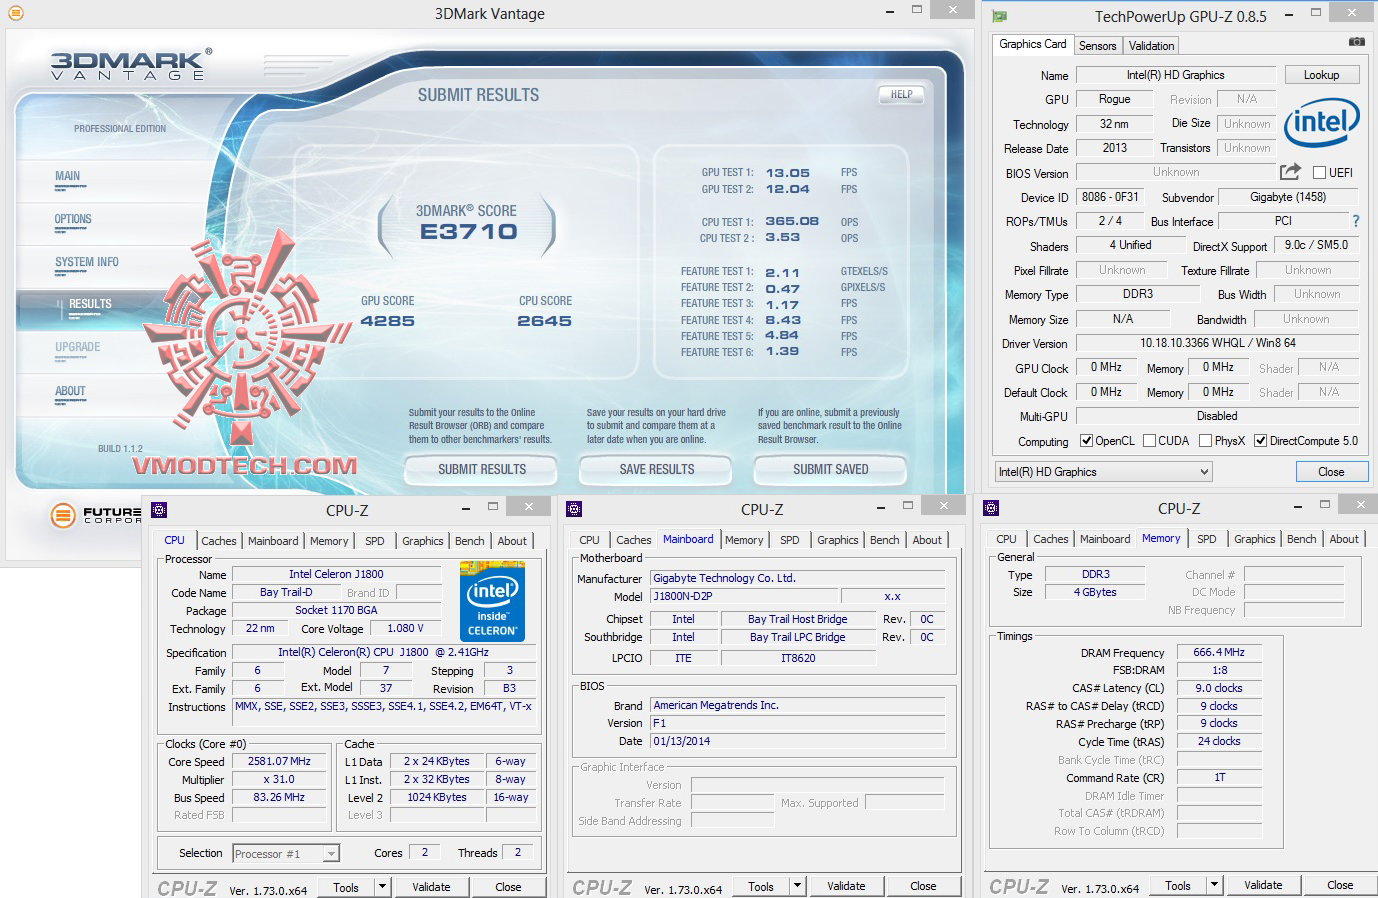
Task: Click the 3DMark Vantage logo
Action: pos(131,64)
